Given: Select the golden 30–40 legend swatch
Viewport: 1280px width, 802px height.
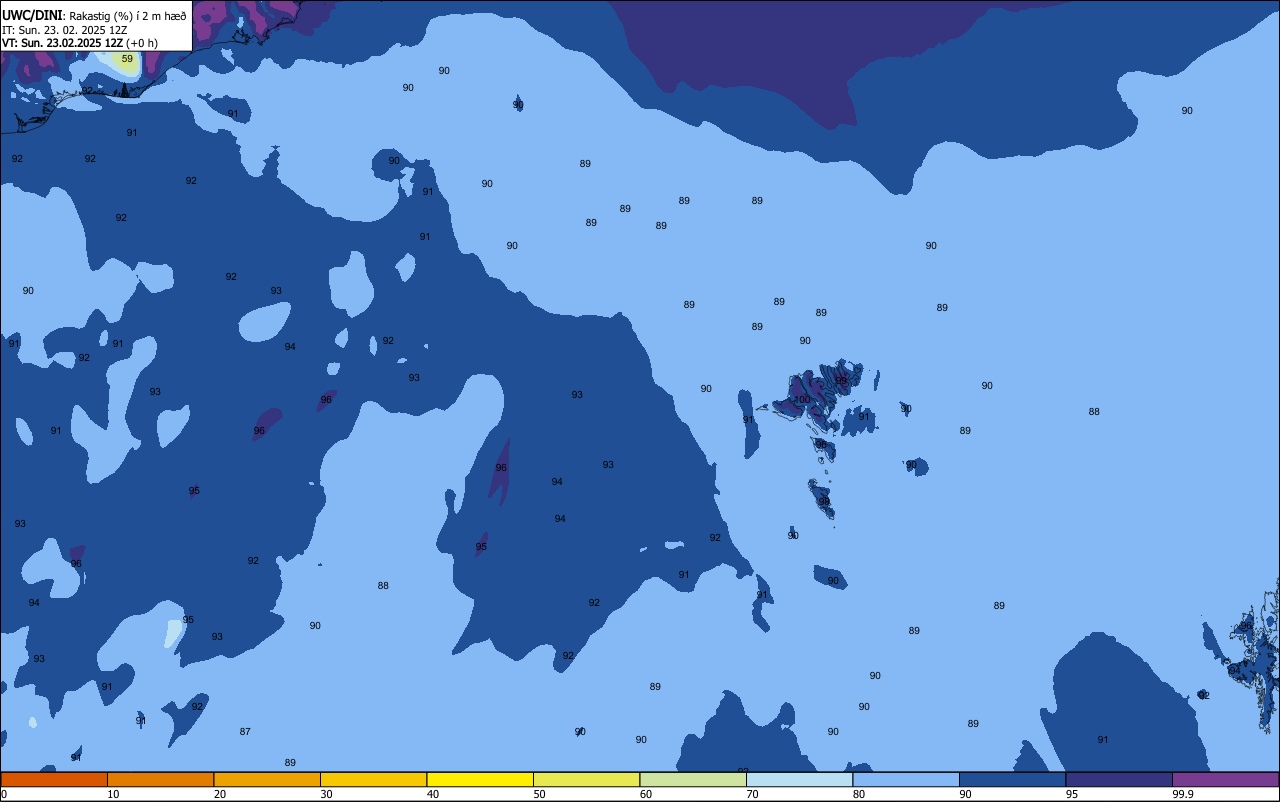Looking at the screenshot, I should click(x=373, y=779).
